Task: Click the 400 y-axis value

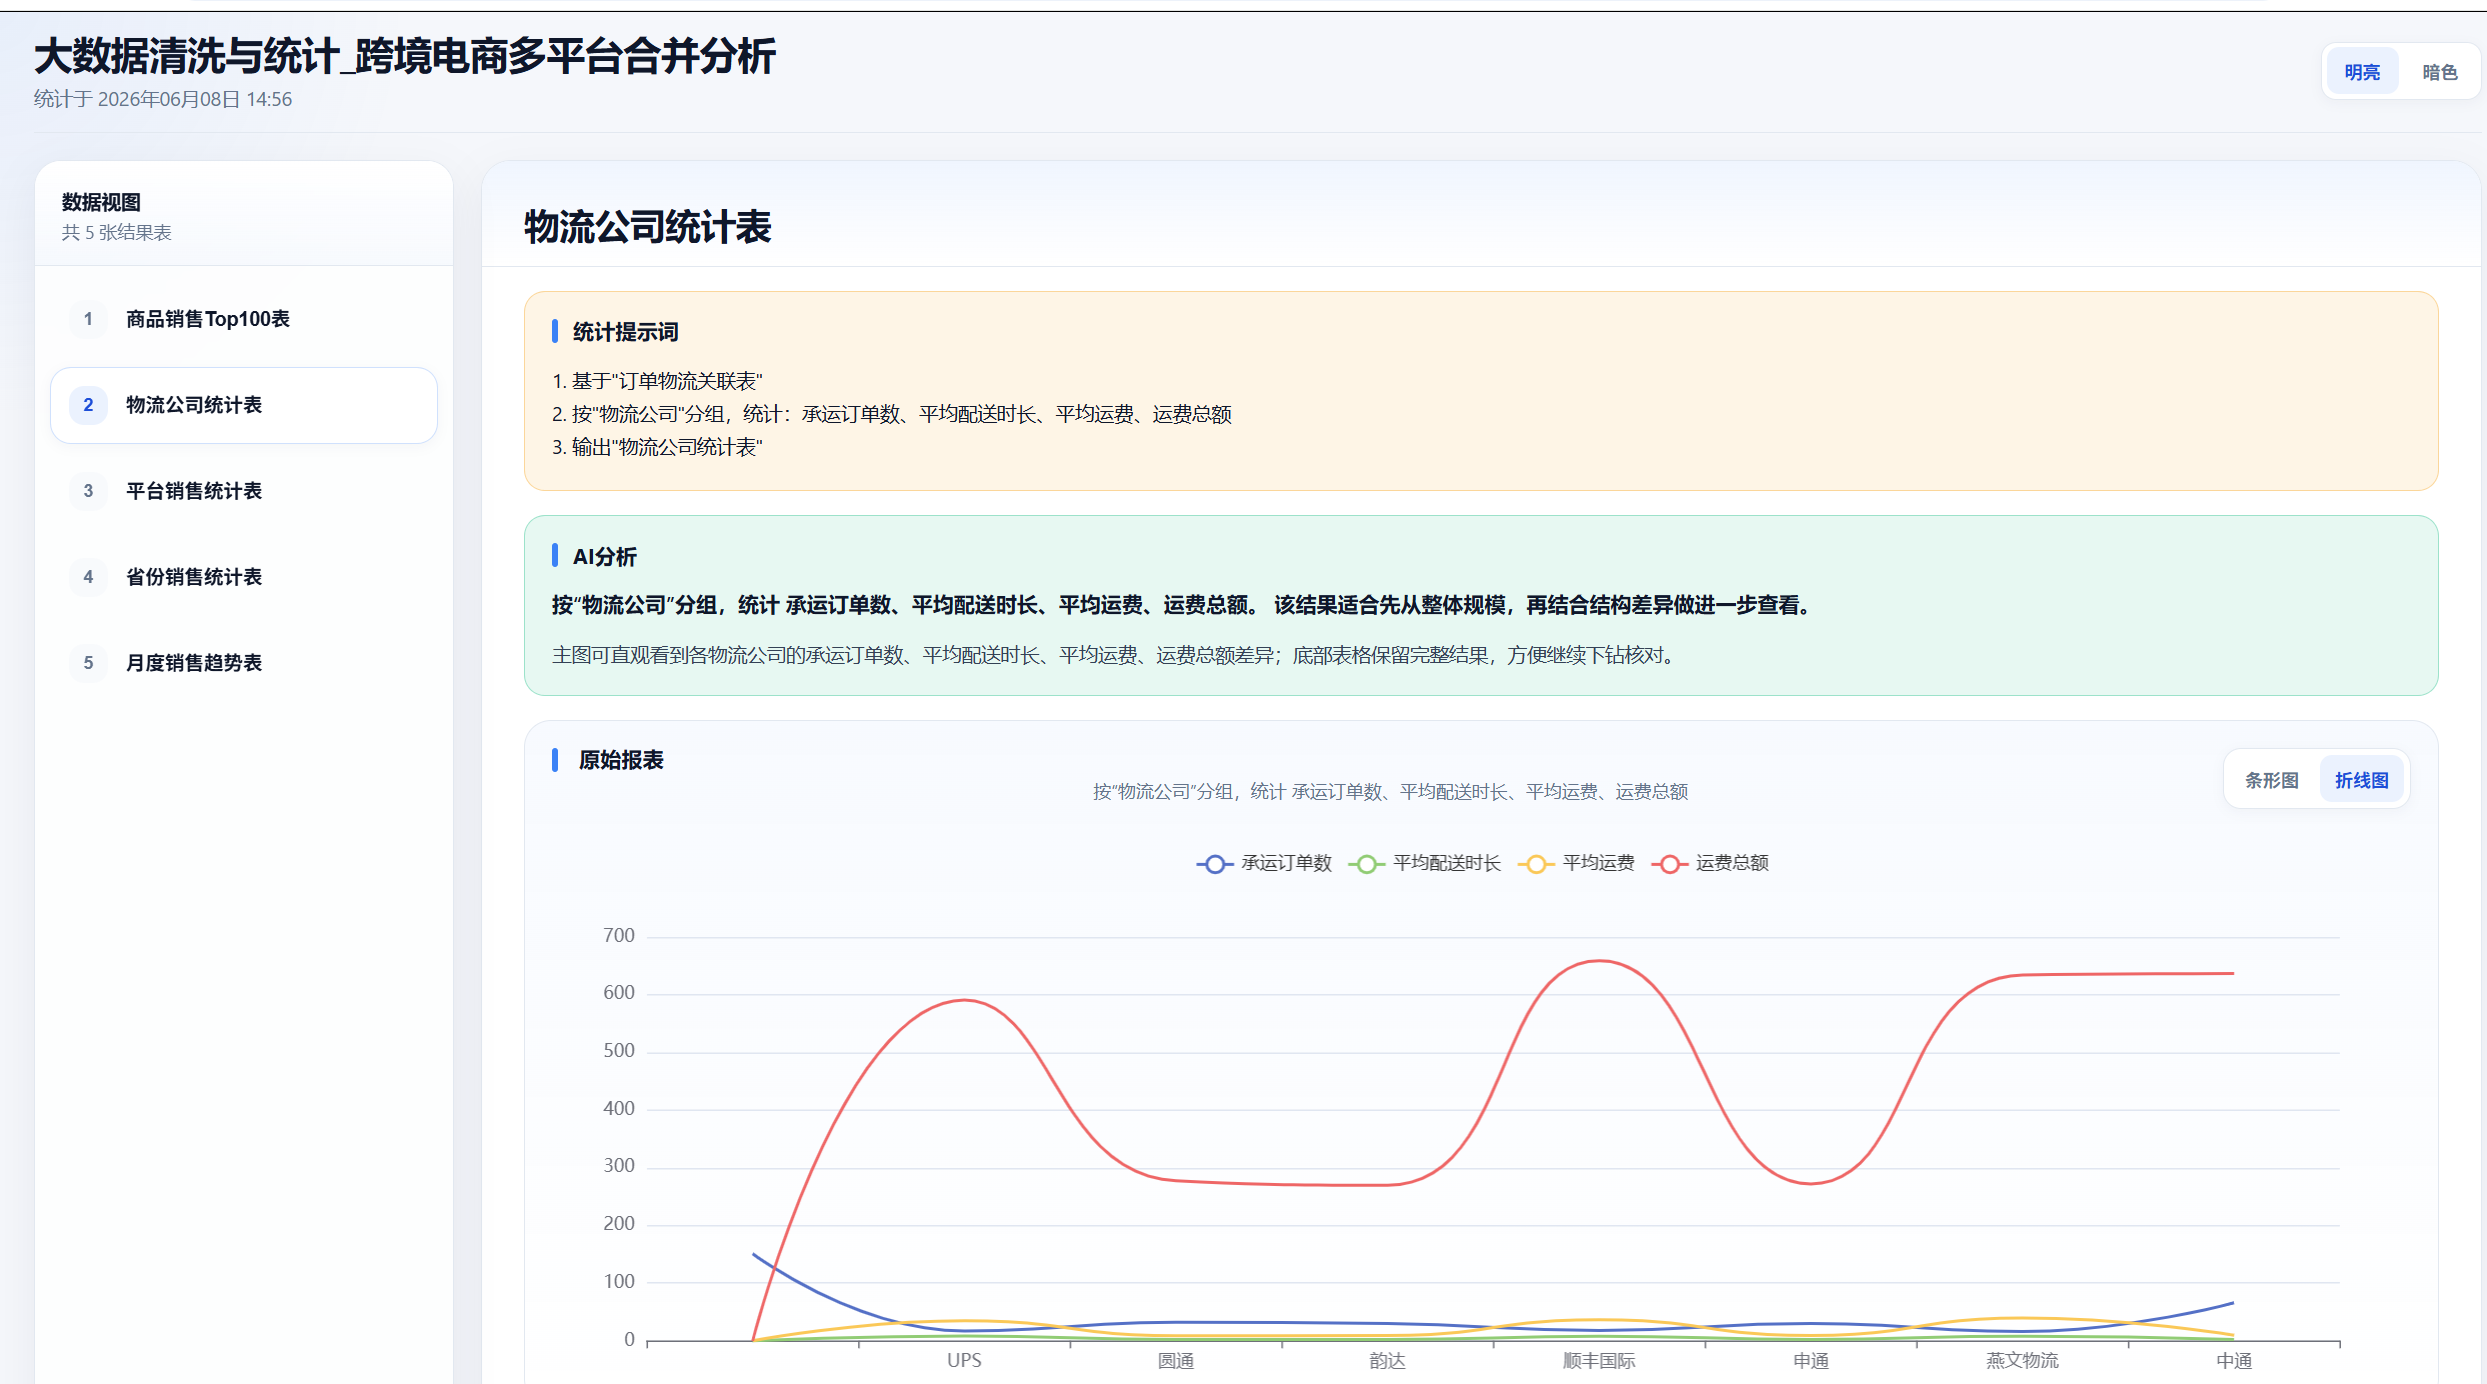Action: (x=619, y=1109)
